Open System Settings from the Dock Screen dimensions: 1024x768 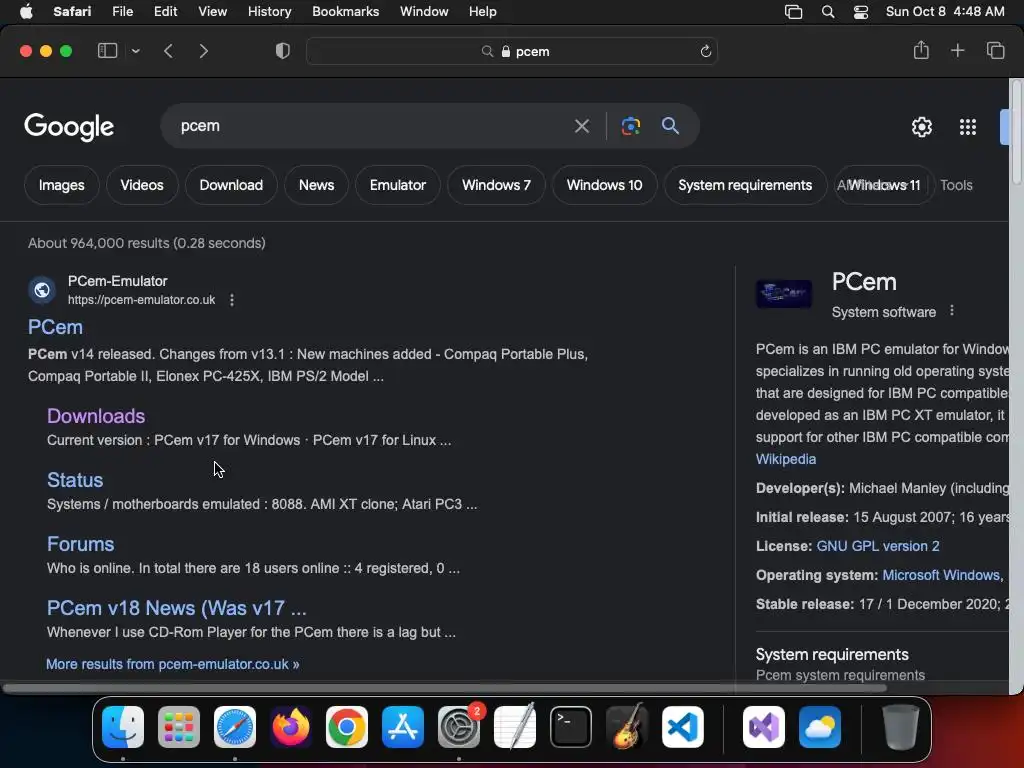[459, 727]
